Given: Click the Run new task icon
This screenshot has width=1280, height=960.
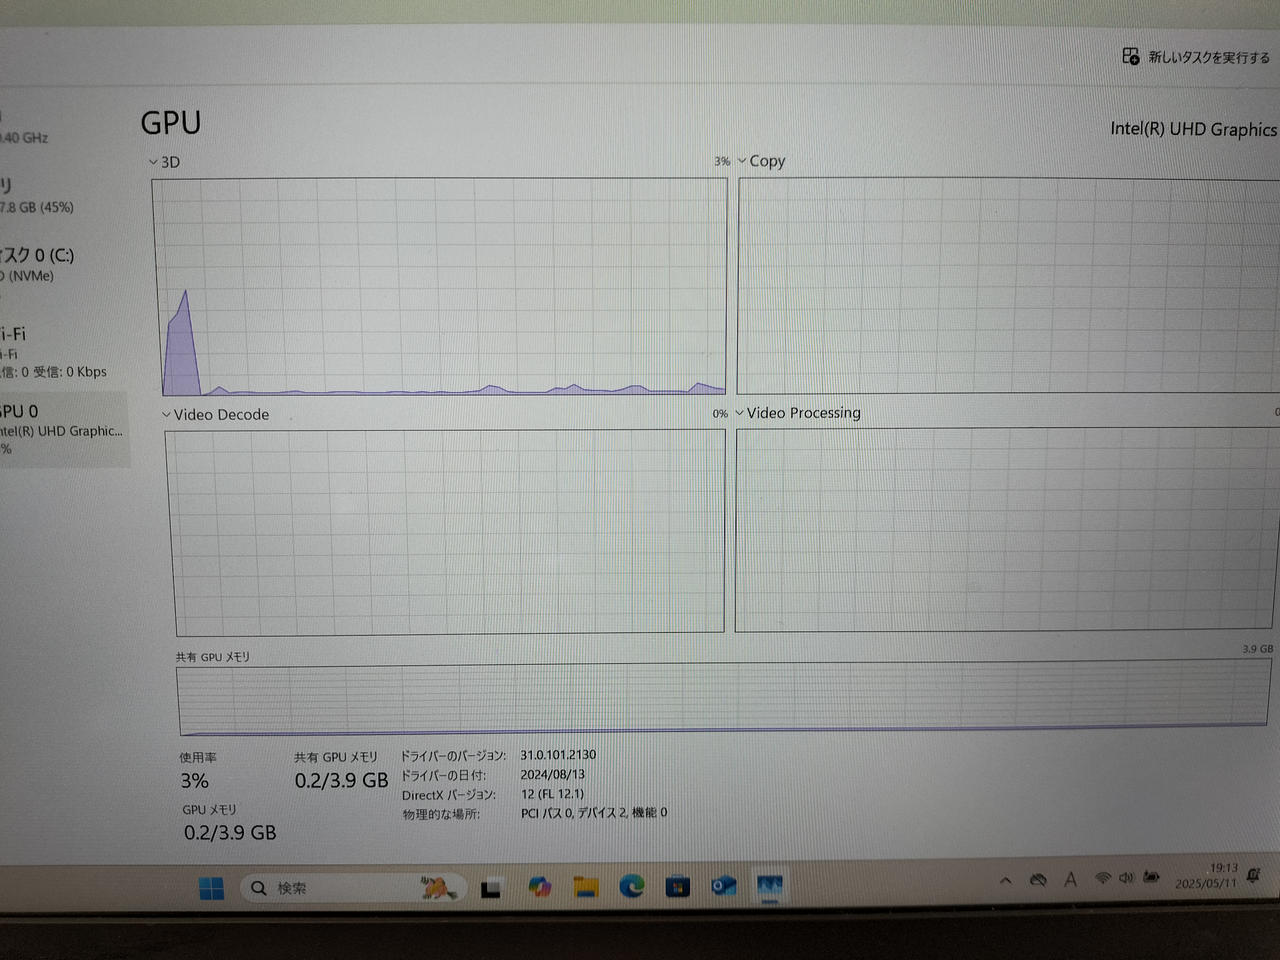Looking at the screenshot, I should pyautogui.click(x=1131, y=56).
